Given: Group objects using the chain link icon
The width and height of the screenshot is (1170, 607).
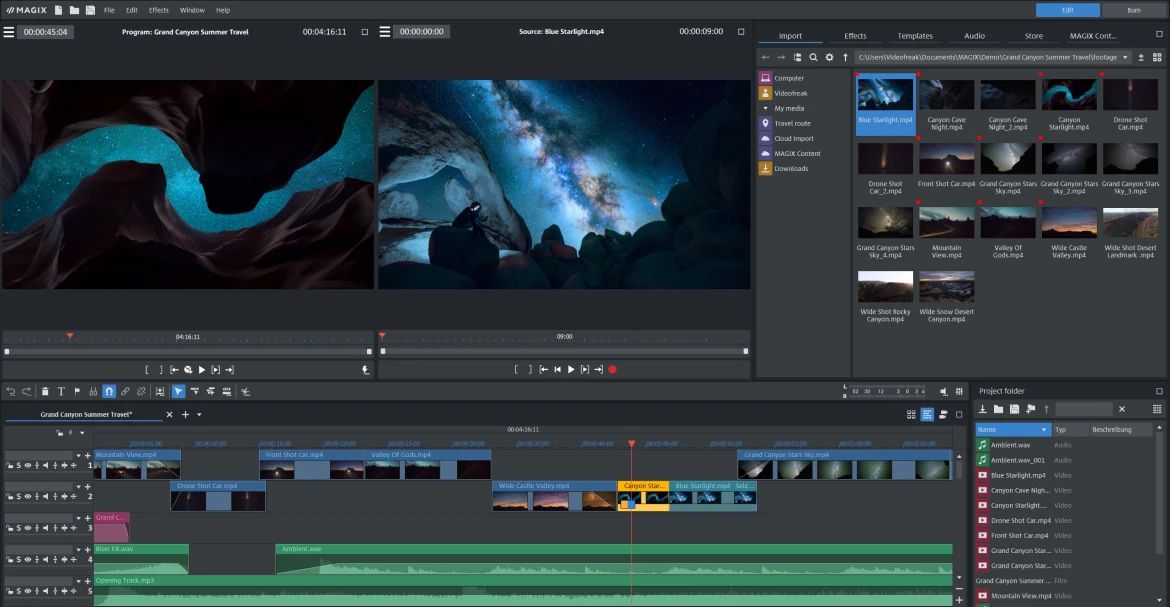Looking at the screenshot, I should click(x=124, y=391).
